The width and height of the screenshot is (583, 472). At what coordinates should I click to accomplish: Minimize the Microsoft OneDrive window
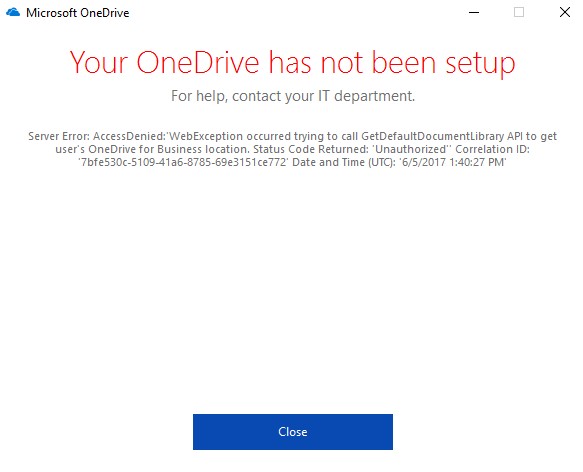click(x=474, y=12)
